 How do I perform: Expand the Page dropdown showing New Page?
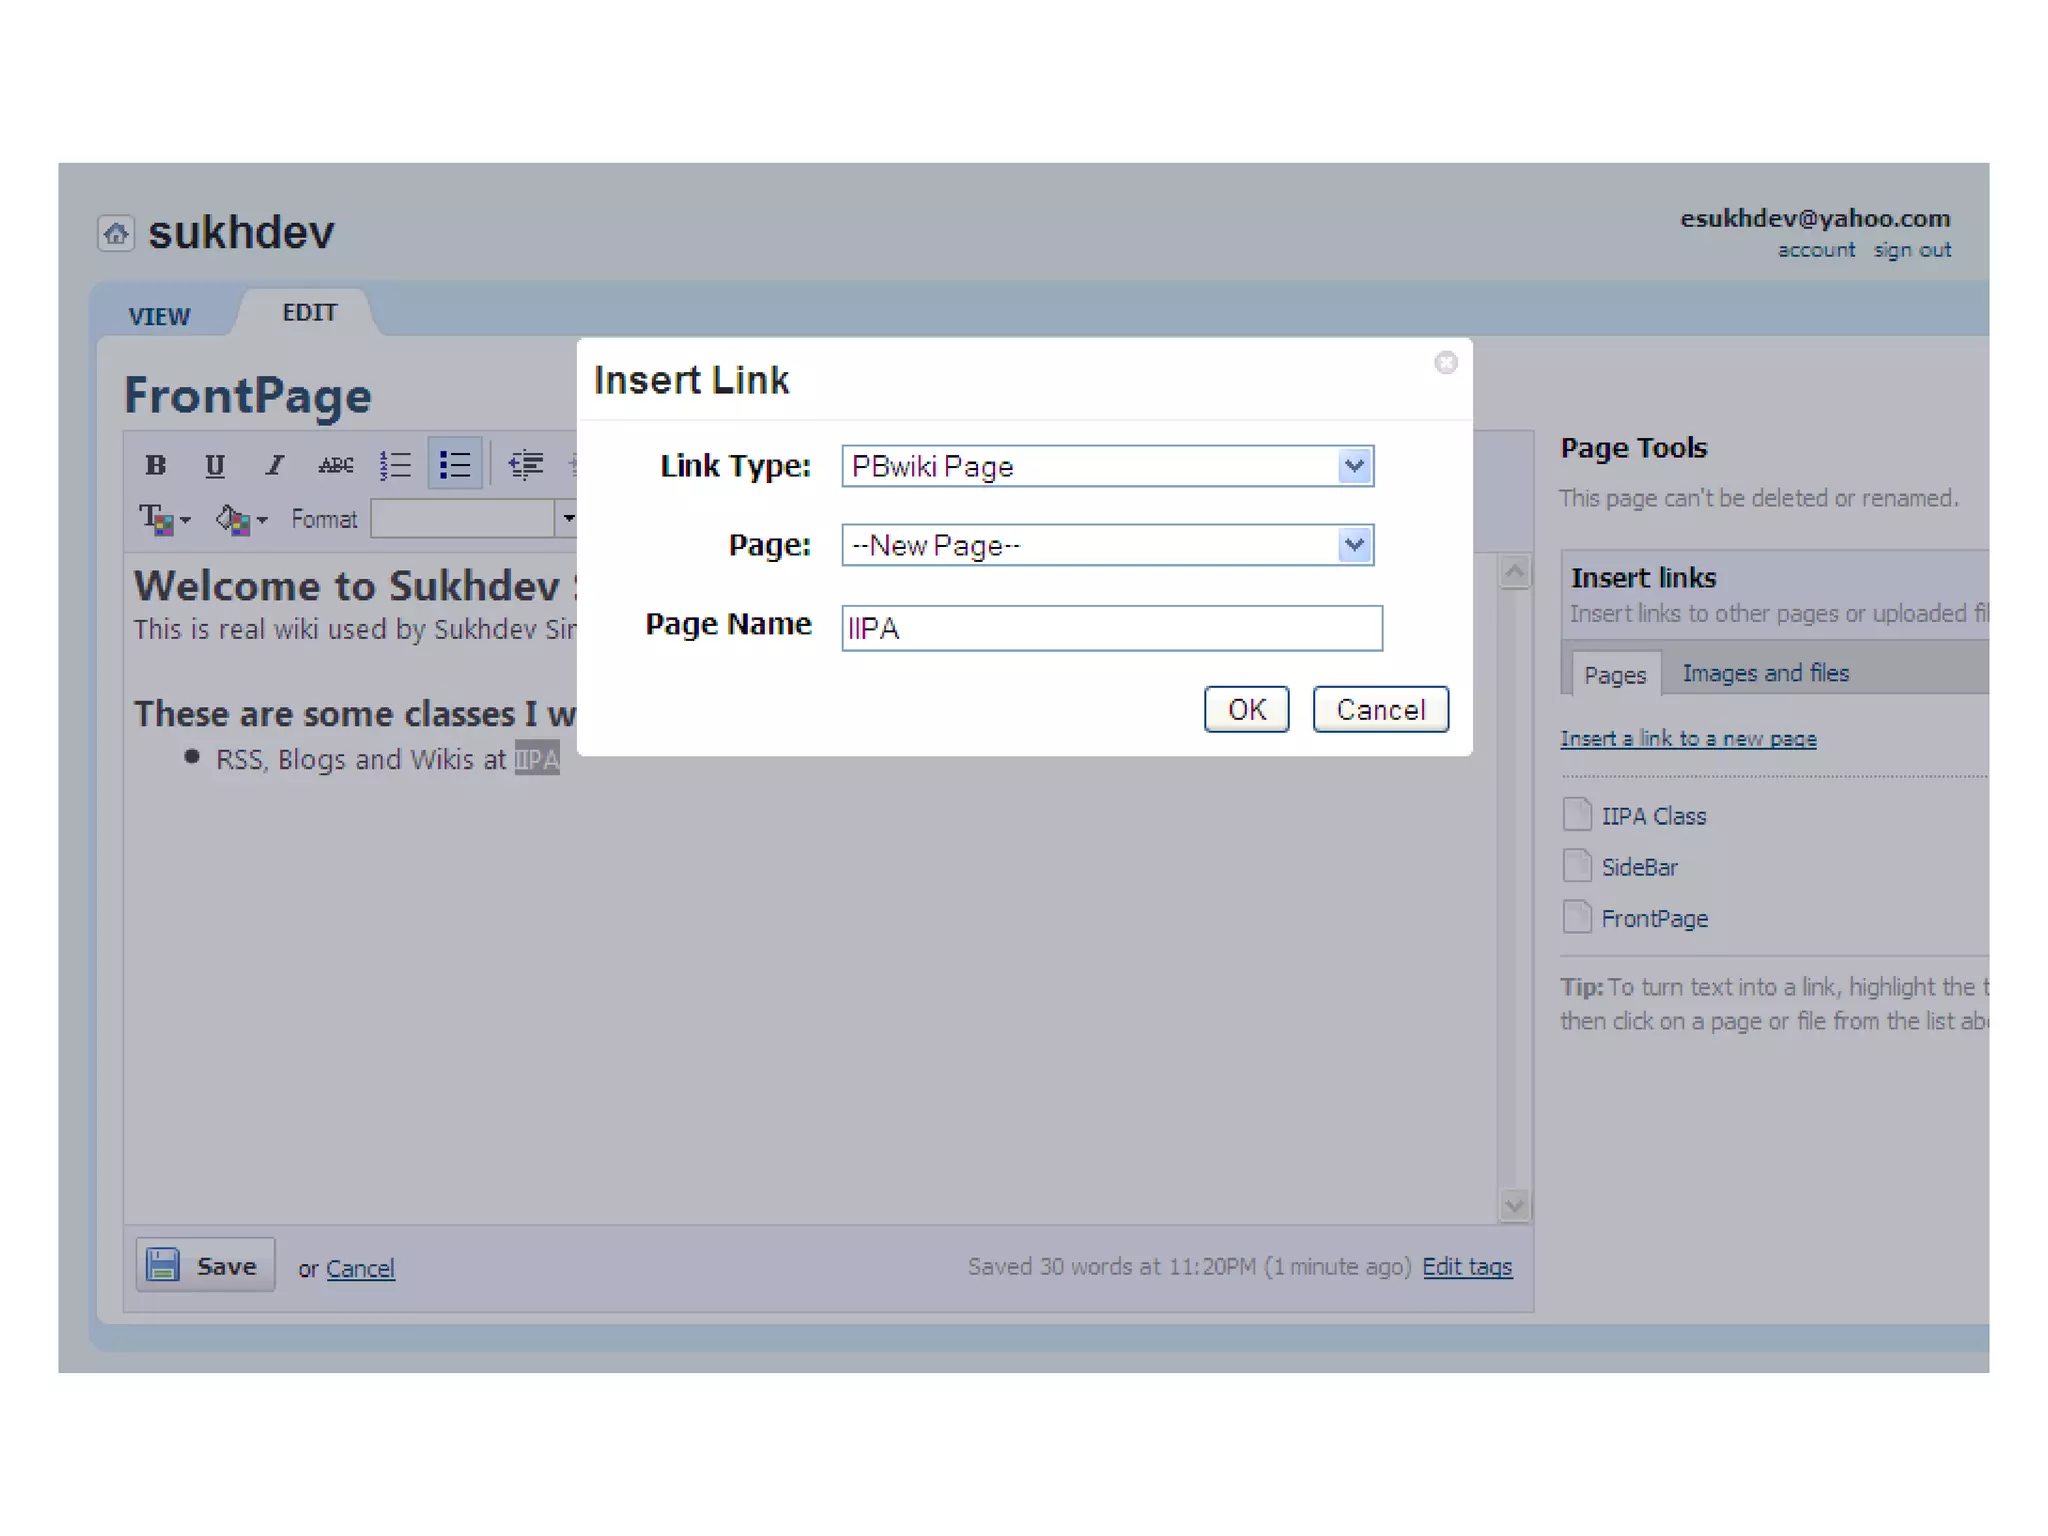pos(1354,545)
